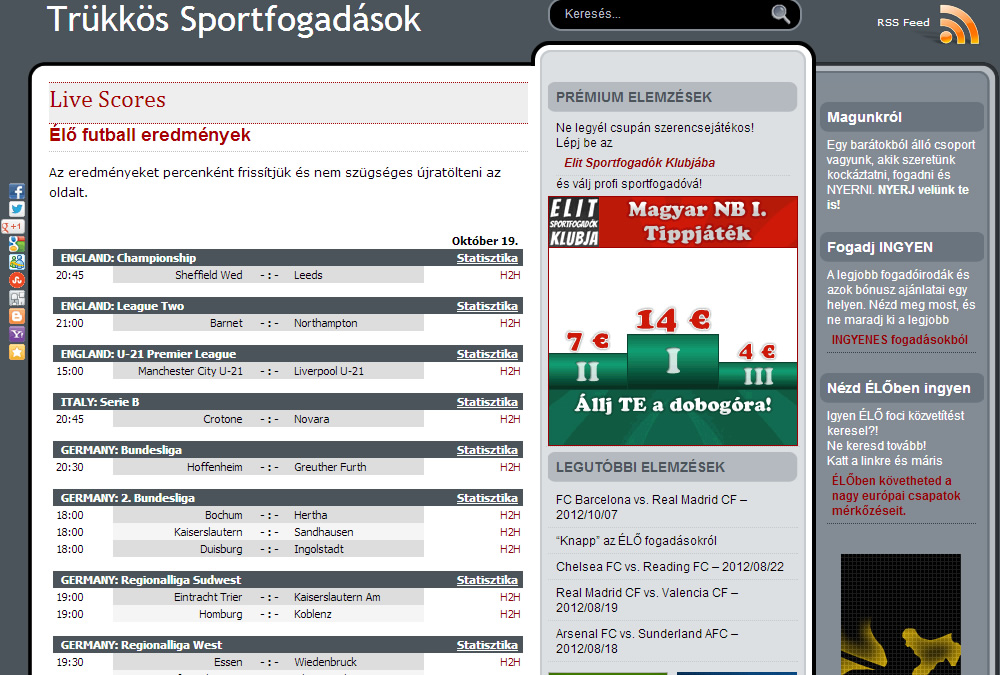
Task: View H2H for Sheffield Wed vs Leeds
Action: point(510,275)
